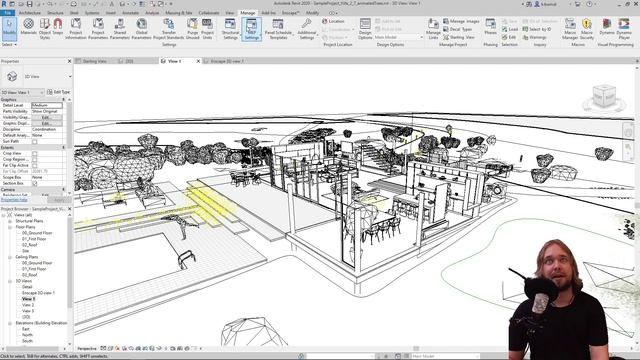Collapse the Ceiling Plans tree node
The image size is (640, 360).
tap(10, 257)
